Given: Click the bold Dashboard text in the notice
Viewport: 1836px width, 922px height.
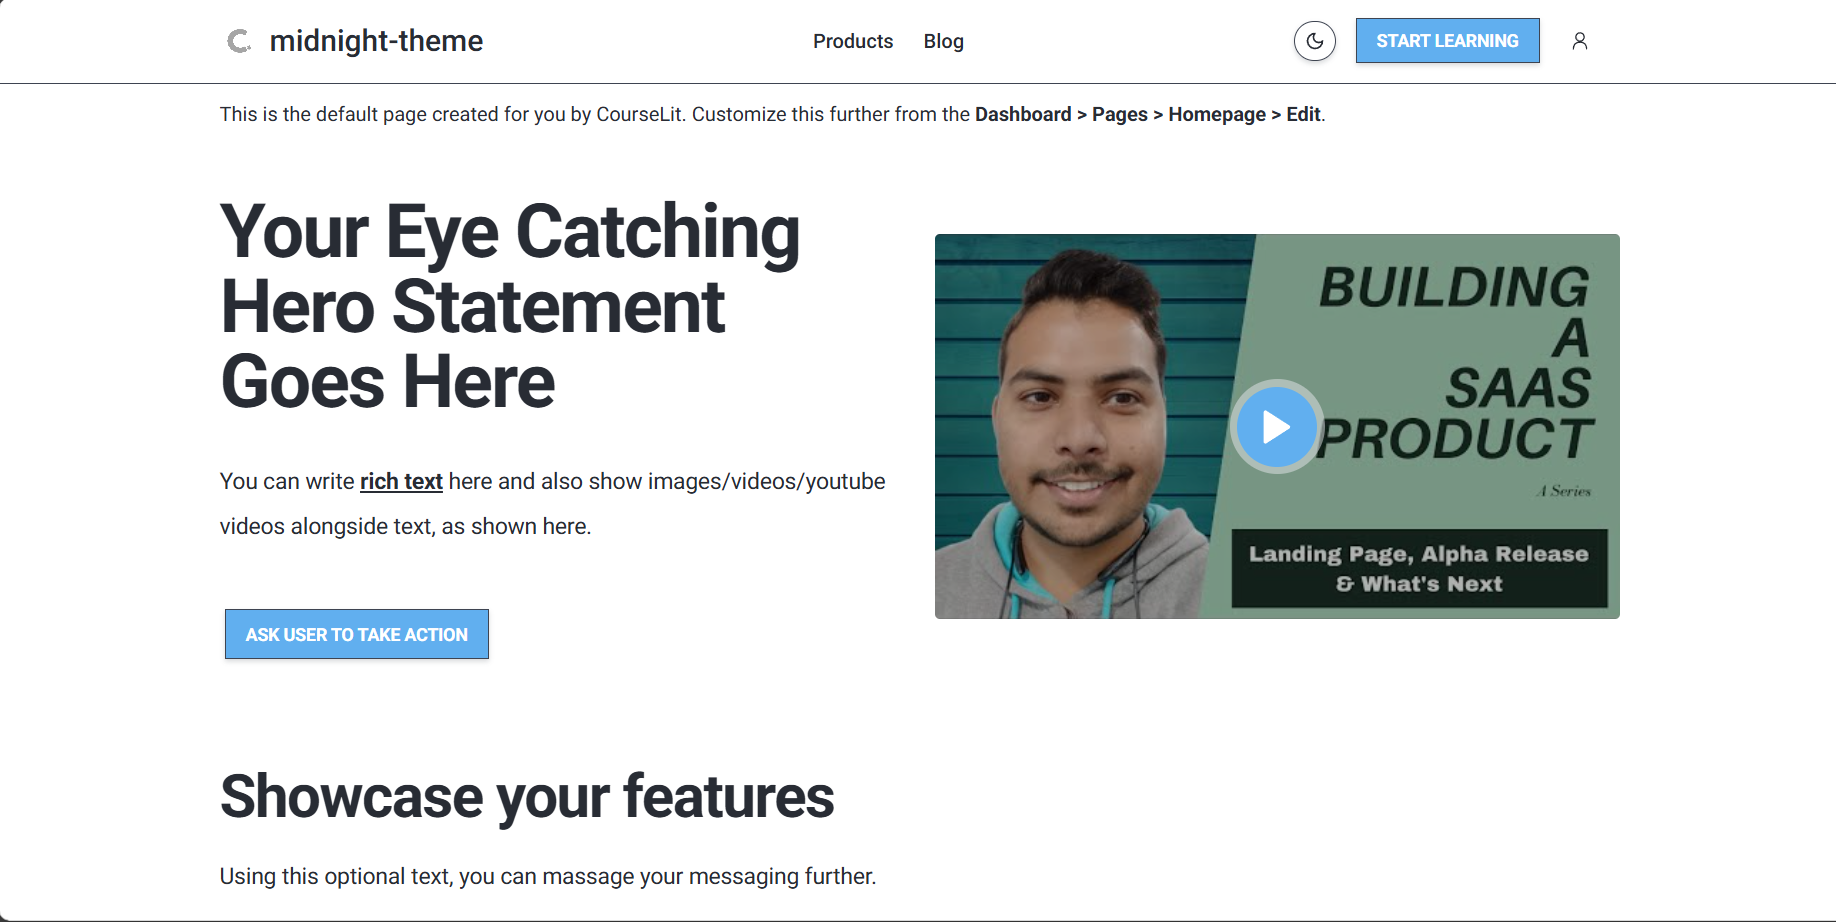Looking at the screenshot, I should tap(1023, 115).
